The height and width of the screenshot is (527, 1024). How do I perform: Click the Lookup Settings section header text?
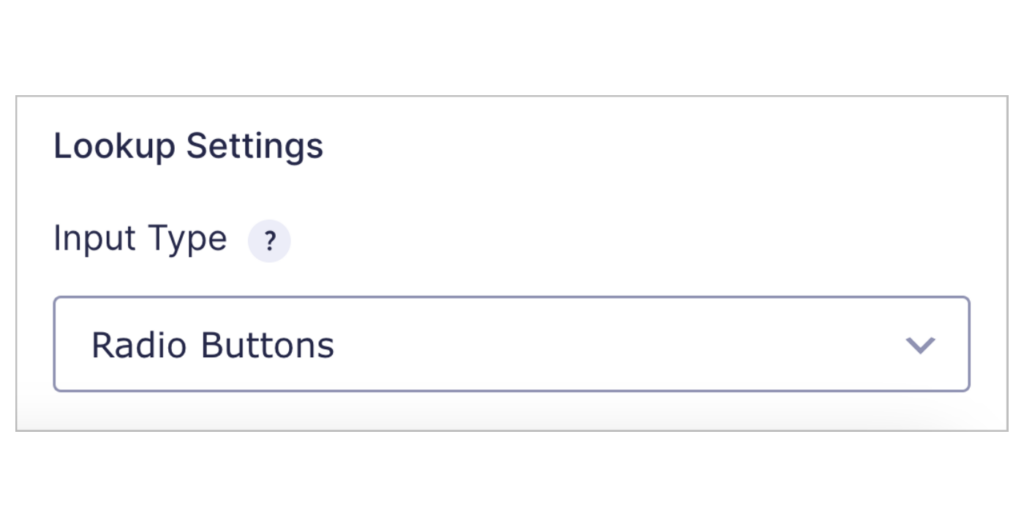point(188,146)
